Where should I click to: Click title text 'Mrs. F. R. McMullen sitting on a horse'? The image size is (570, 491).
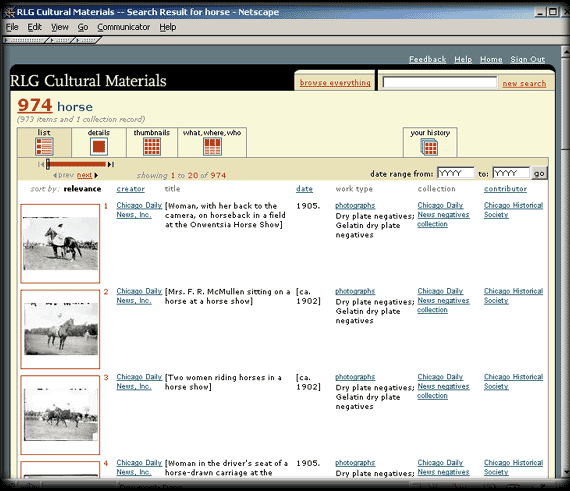click(x=228, y=296)
